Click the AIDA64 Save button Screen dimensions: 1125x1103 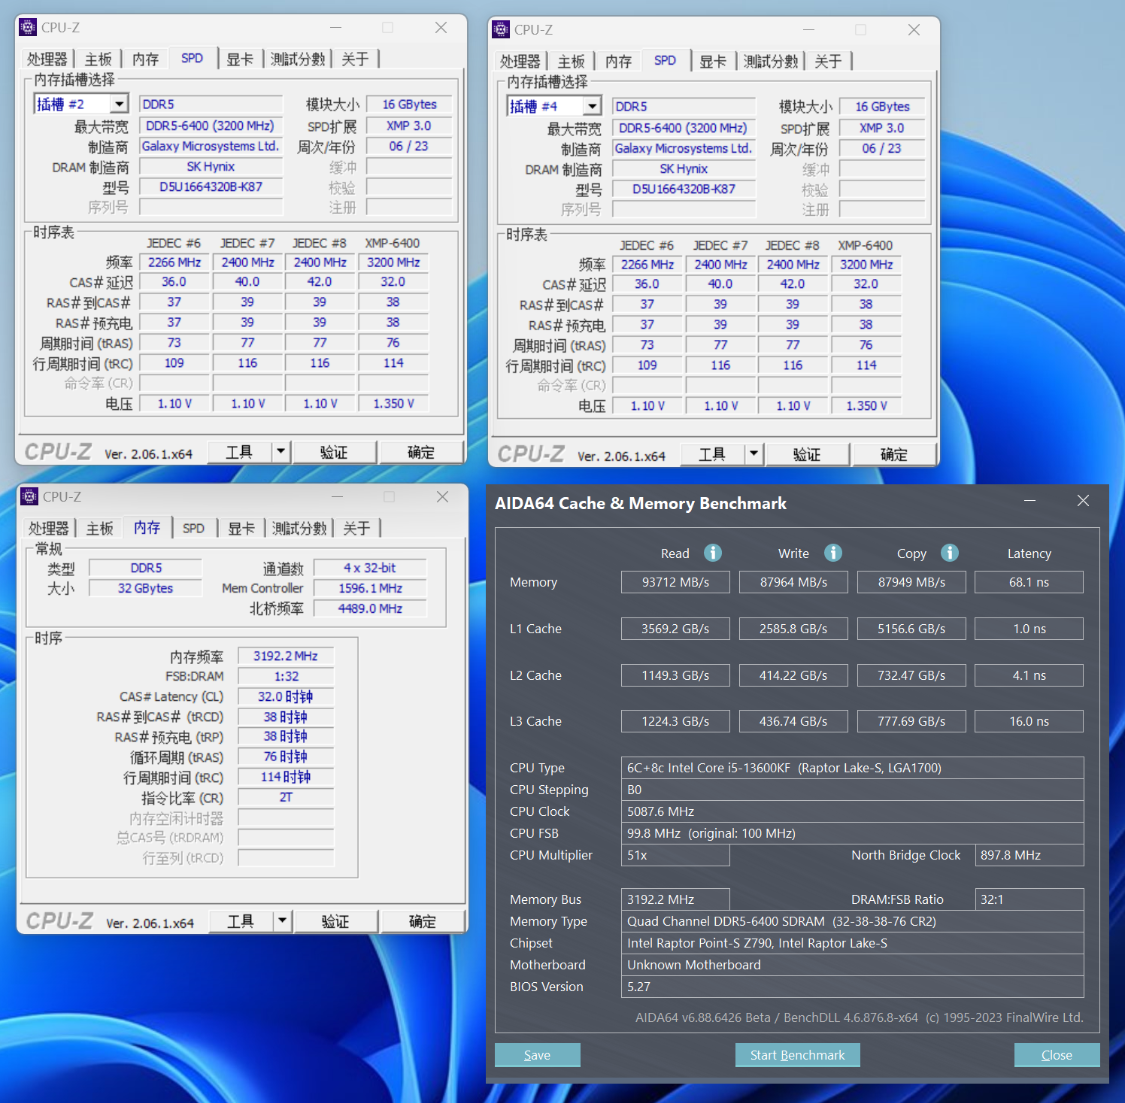(x=537, y=1055)
